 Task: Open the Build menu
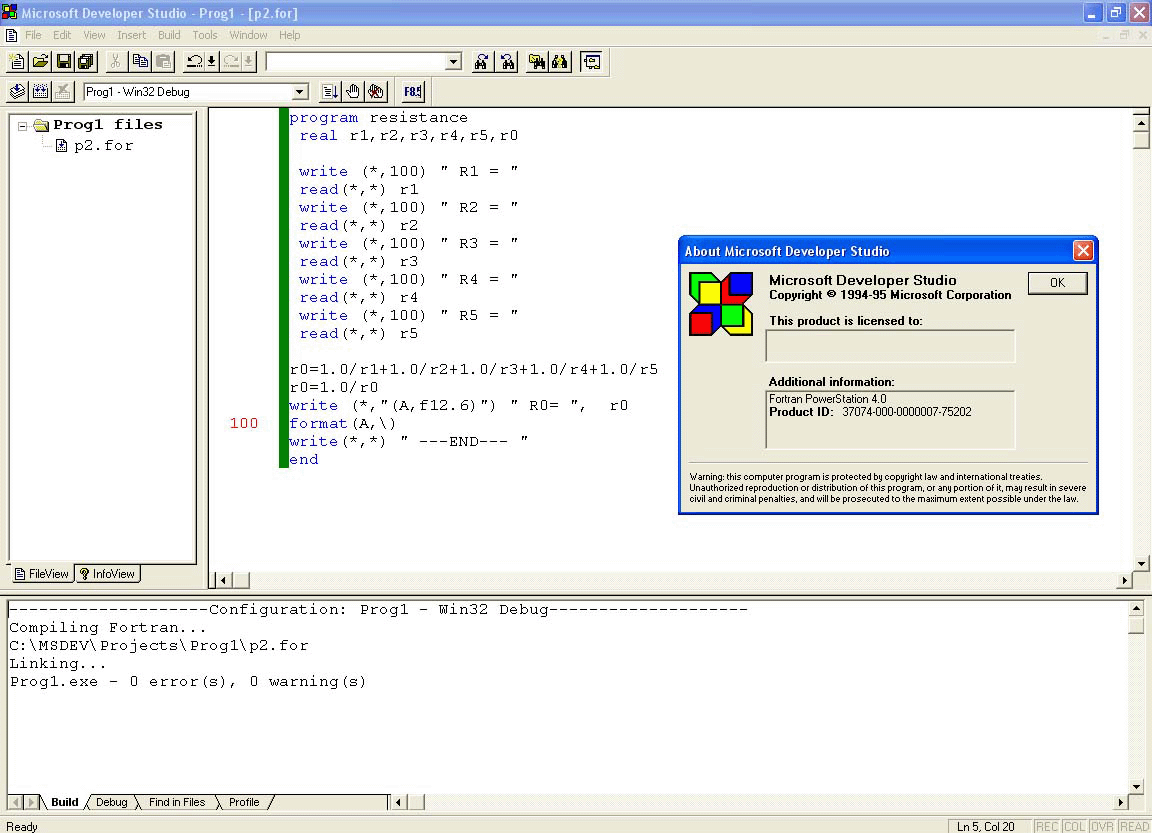(169, 35)
